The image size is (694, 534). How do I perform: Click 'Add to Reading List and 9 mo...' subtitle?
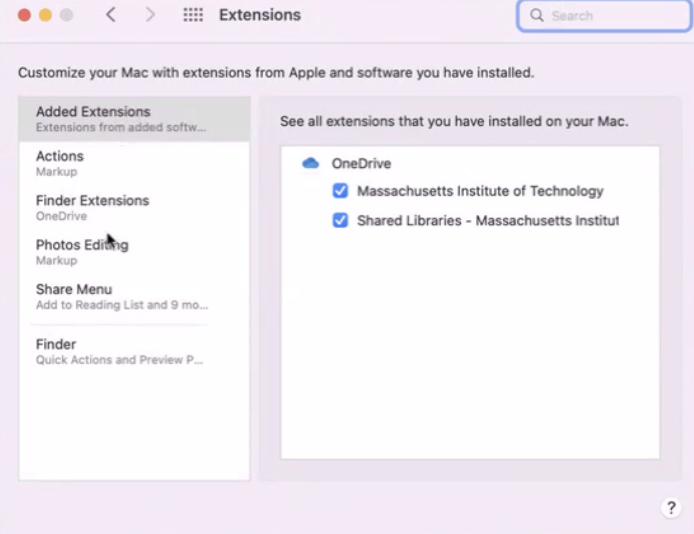tap(122, 305)
